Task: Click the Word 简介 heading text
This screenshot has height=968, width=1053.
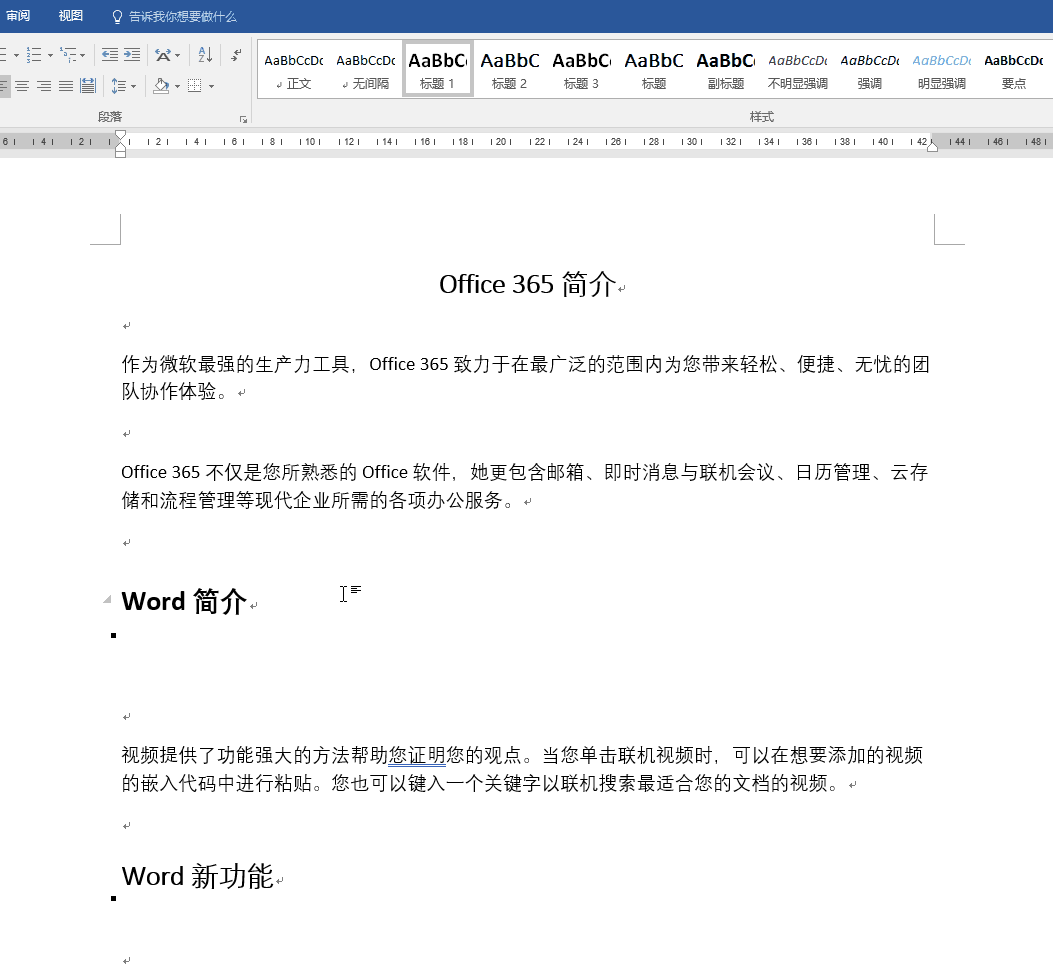Action: click(184, 601)
